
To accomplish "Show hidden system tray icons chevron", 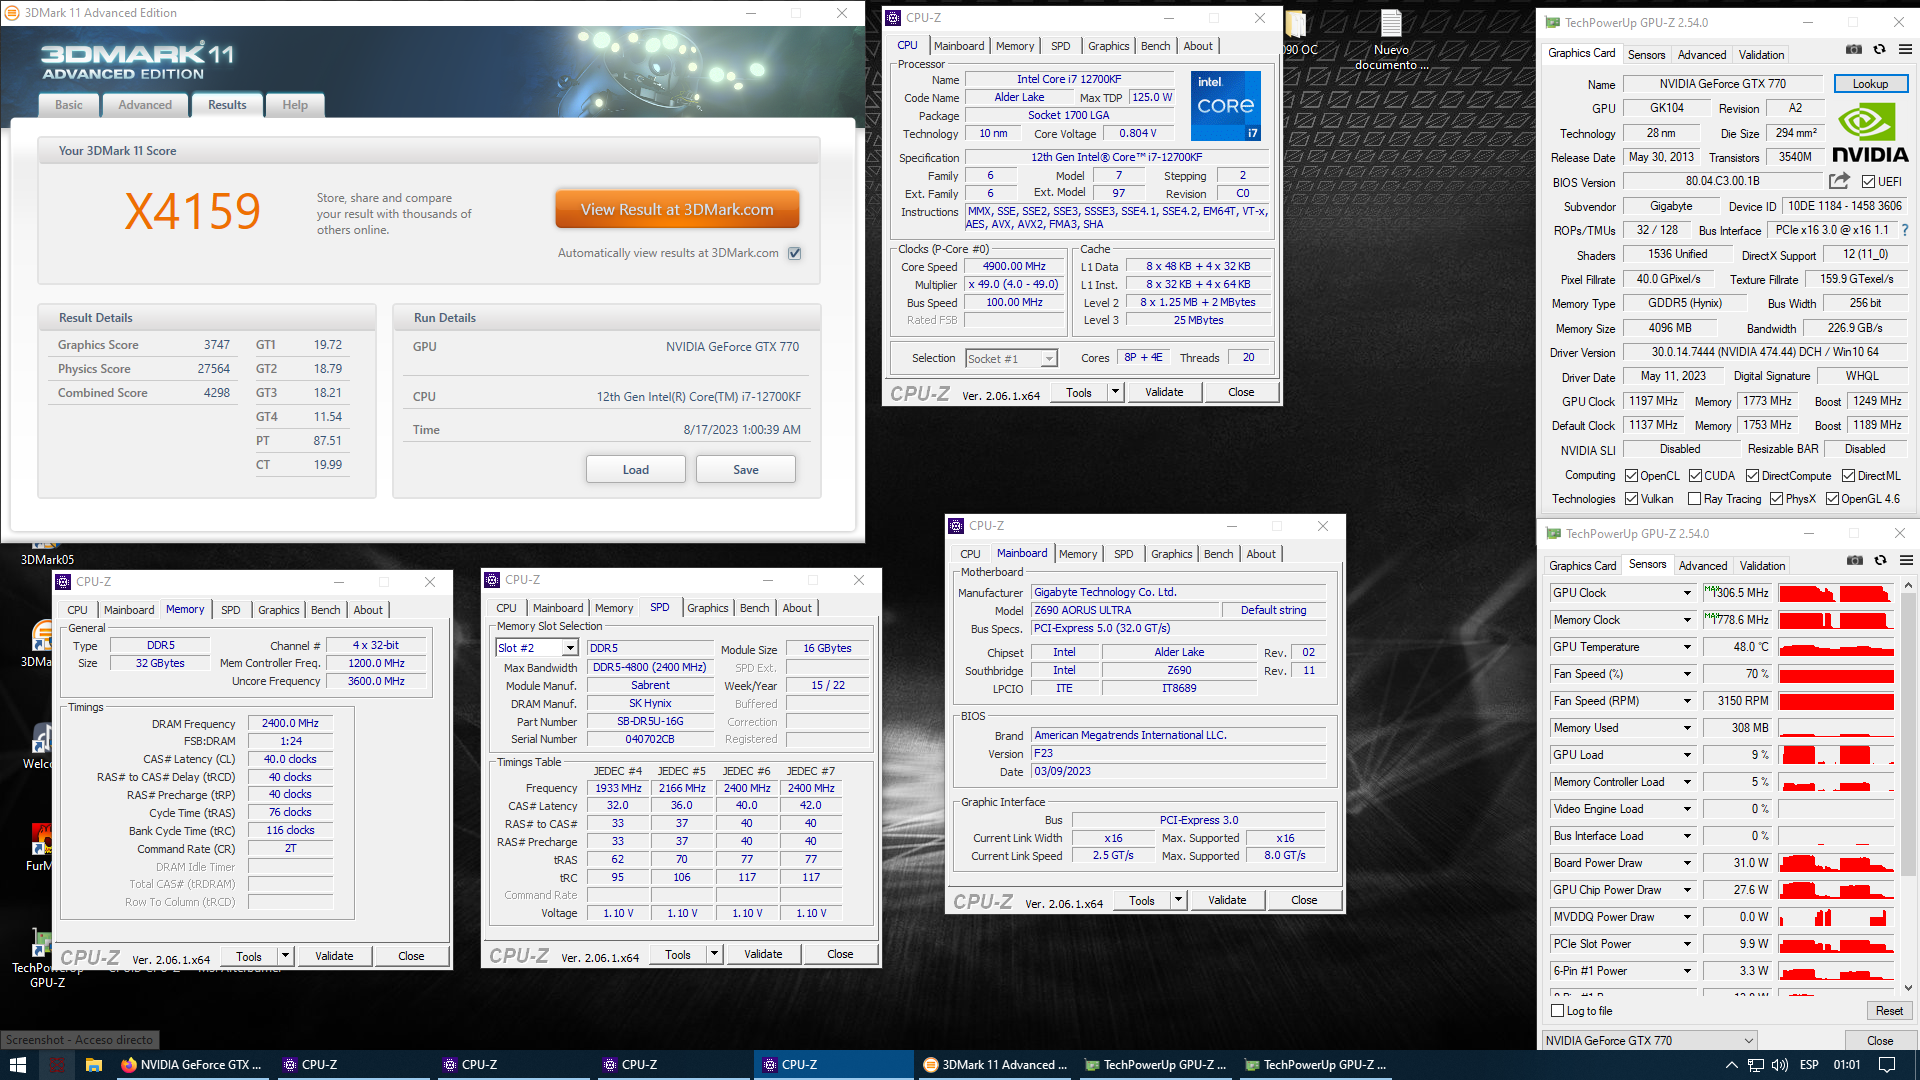I will (1731, 1065).
